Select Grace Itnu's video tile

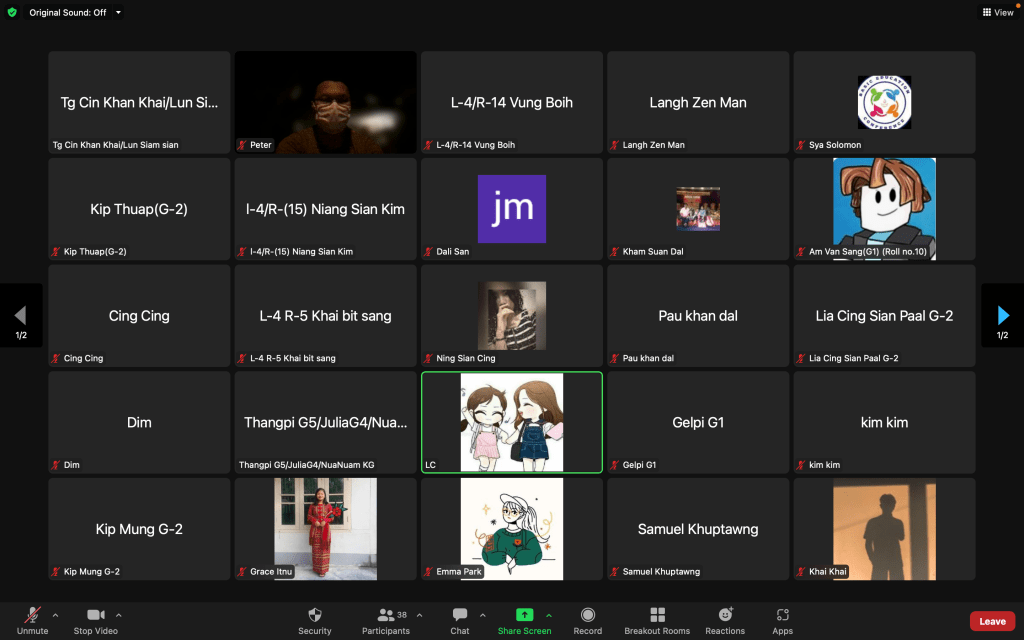(325, 529)
